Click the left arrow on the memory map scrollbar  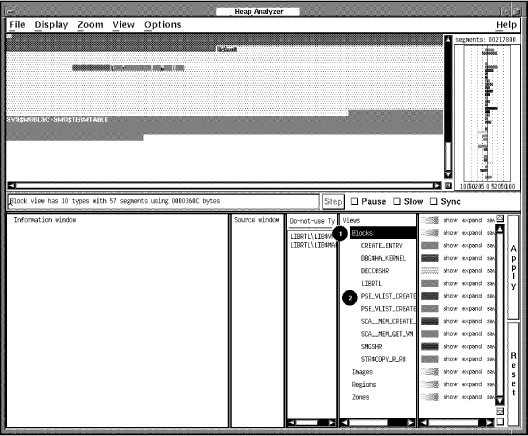[11, 186]
